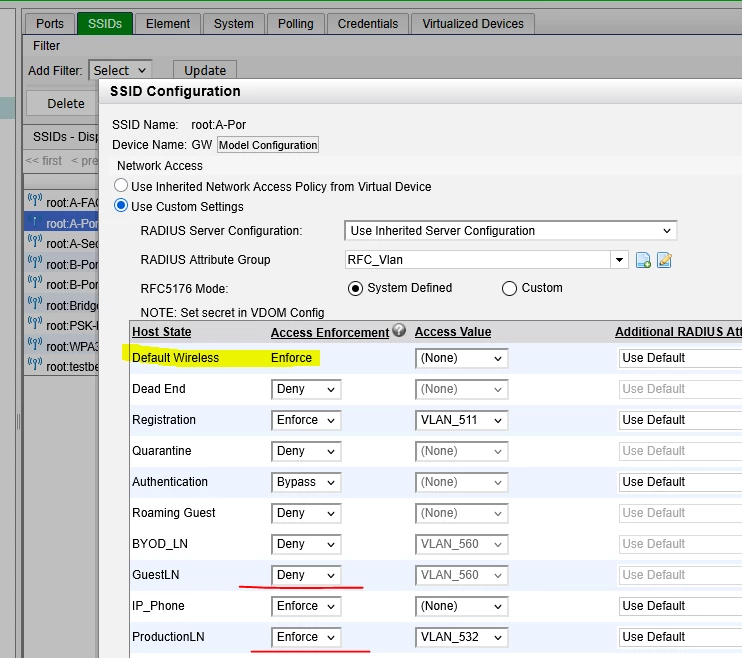
Task: Set RFC5176 Mode to Custom
Action: coord(509,288)
